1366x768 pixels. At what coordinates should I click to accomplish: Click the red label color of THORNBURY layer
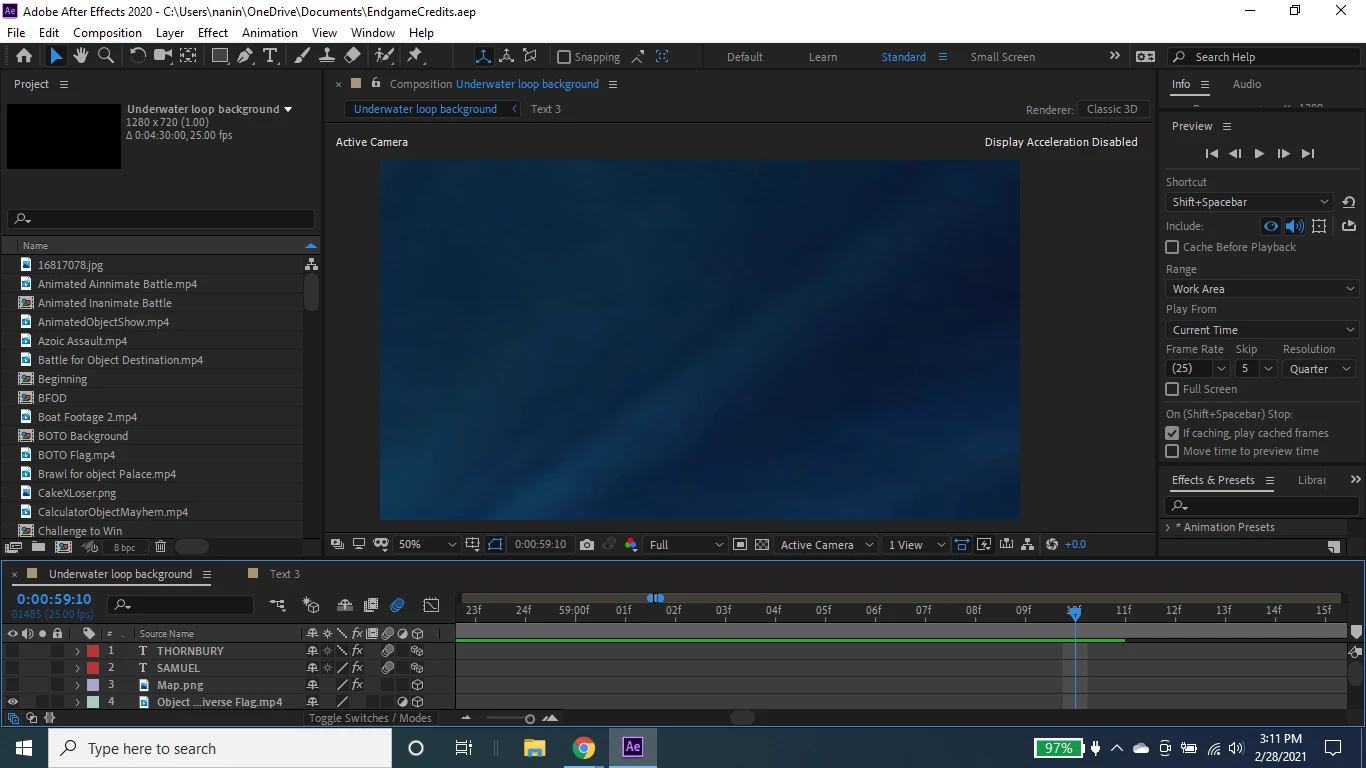pos(93,651)
